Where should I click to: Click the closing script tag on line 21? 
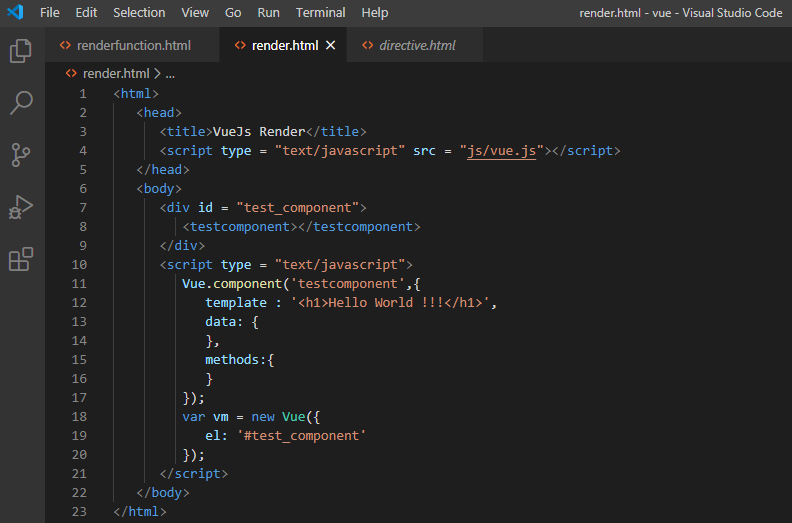tap(193, 473)
